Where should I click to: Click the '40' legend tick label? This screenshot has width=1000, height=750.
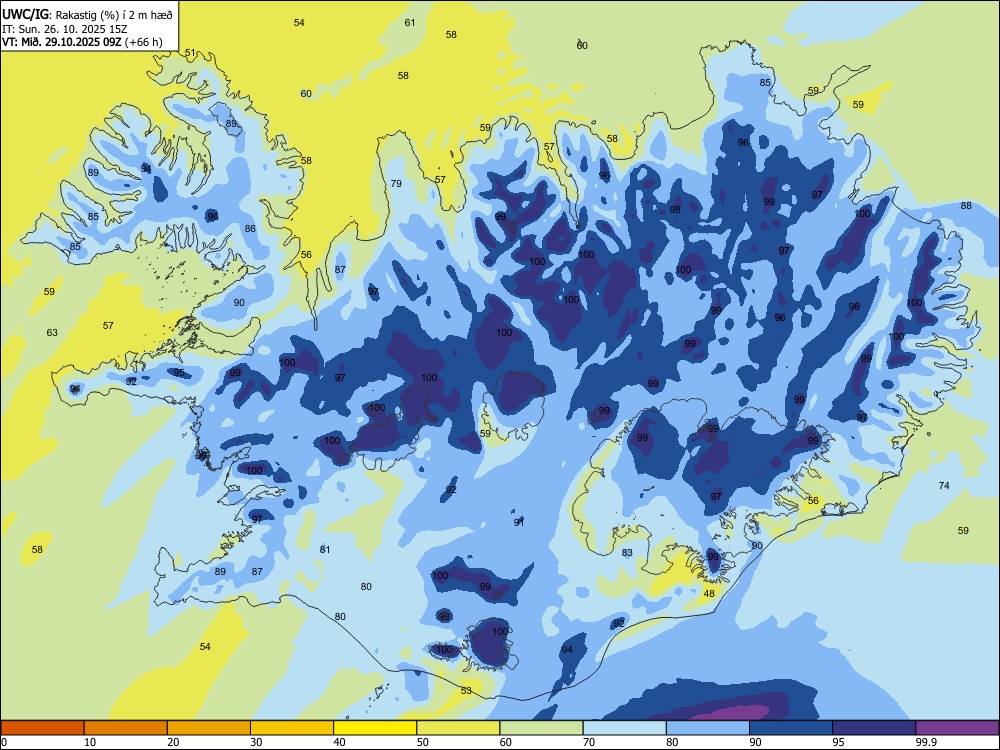point(339,742)
